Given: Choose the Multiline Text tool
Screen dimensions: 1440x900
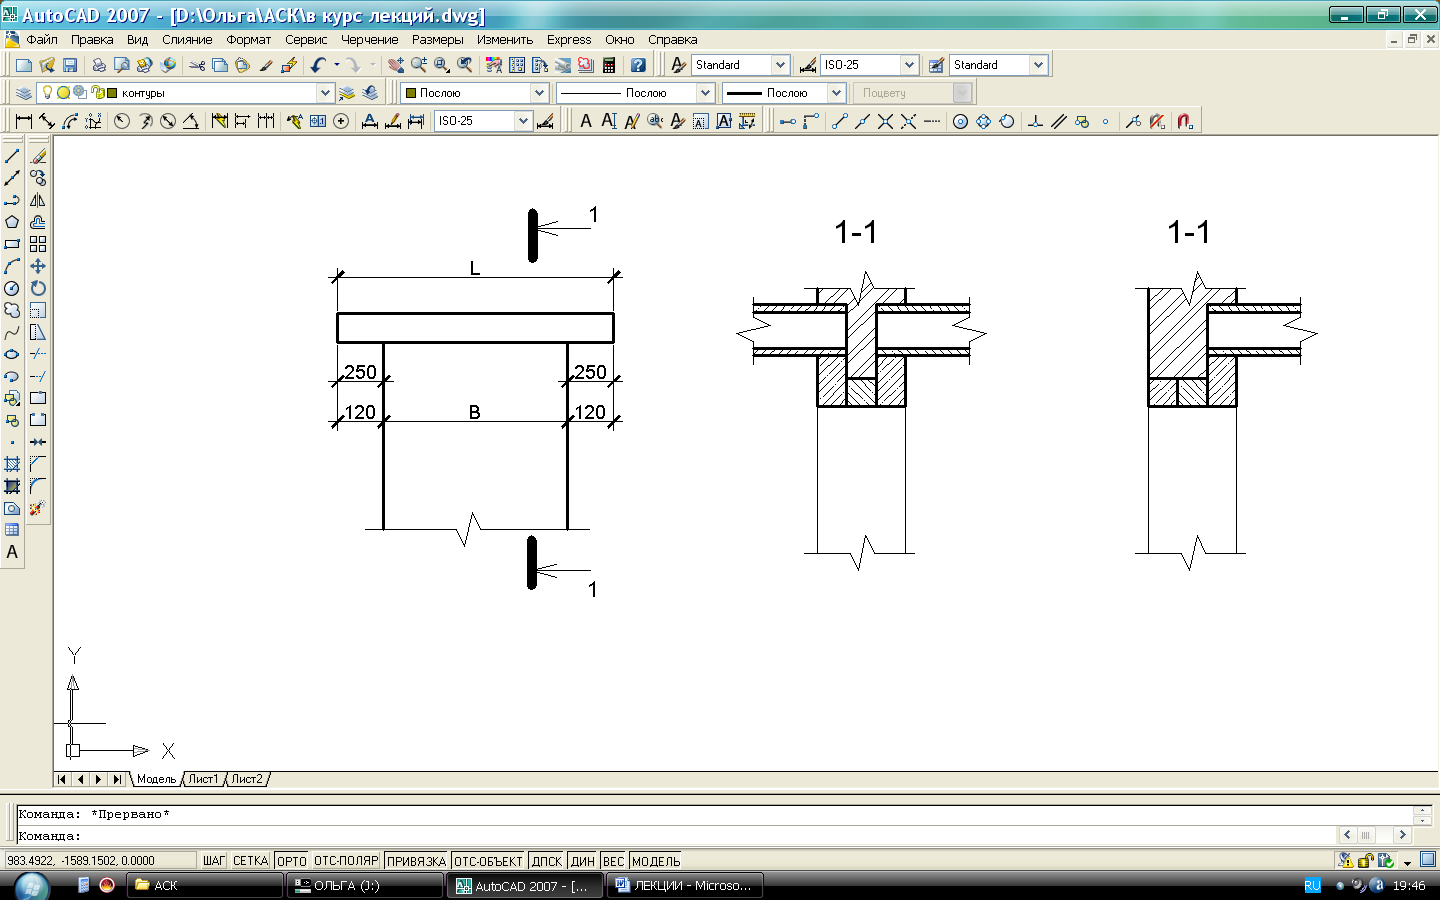Looking at the screenshot, I should coord(12,552).
